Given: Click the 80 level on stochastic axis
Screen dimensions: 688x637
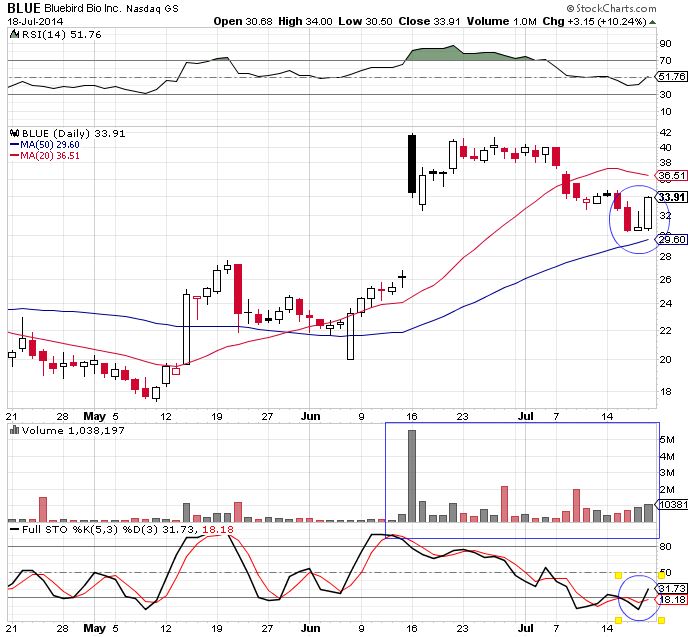Looking at the screenshot, I should (x=665, y=547).
